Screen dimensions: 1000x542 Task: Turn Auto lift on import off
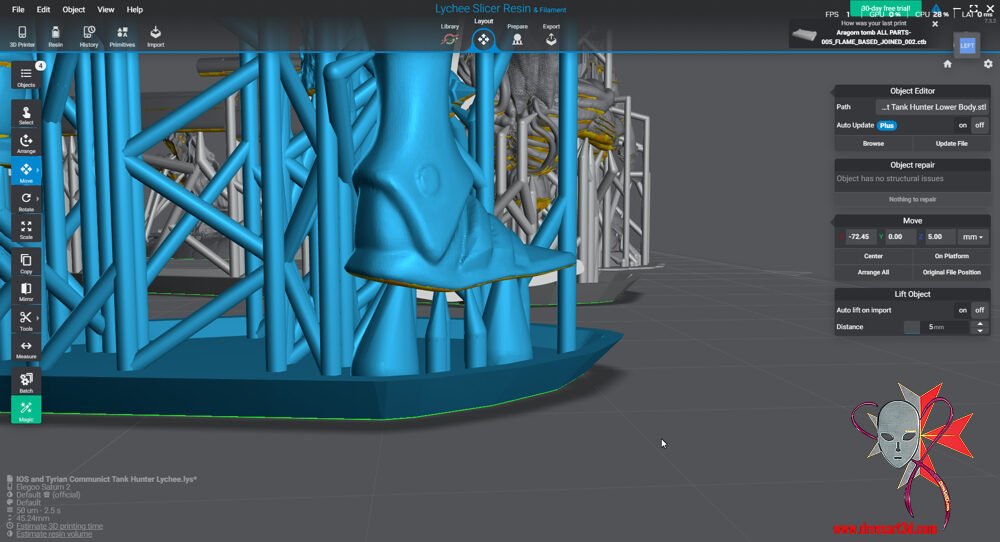click(x=980, y=311)
